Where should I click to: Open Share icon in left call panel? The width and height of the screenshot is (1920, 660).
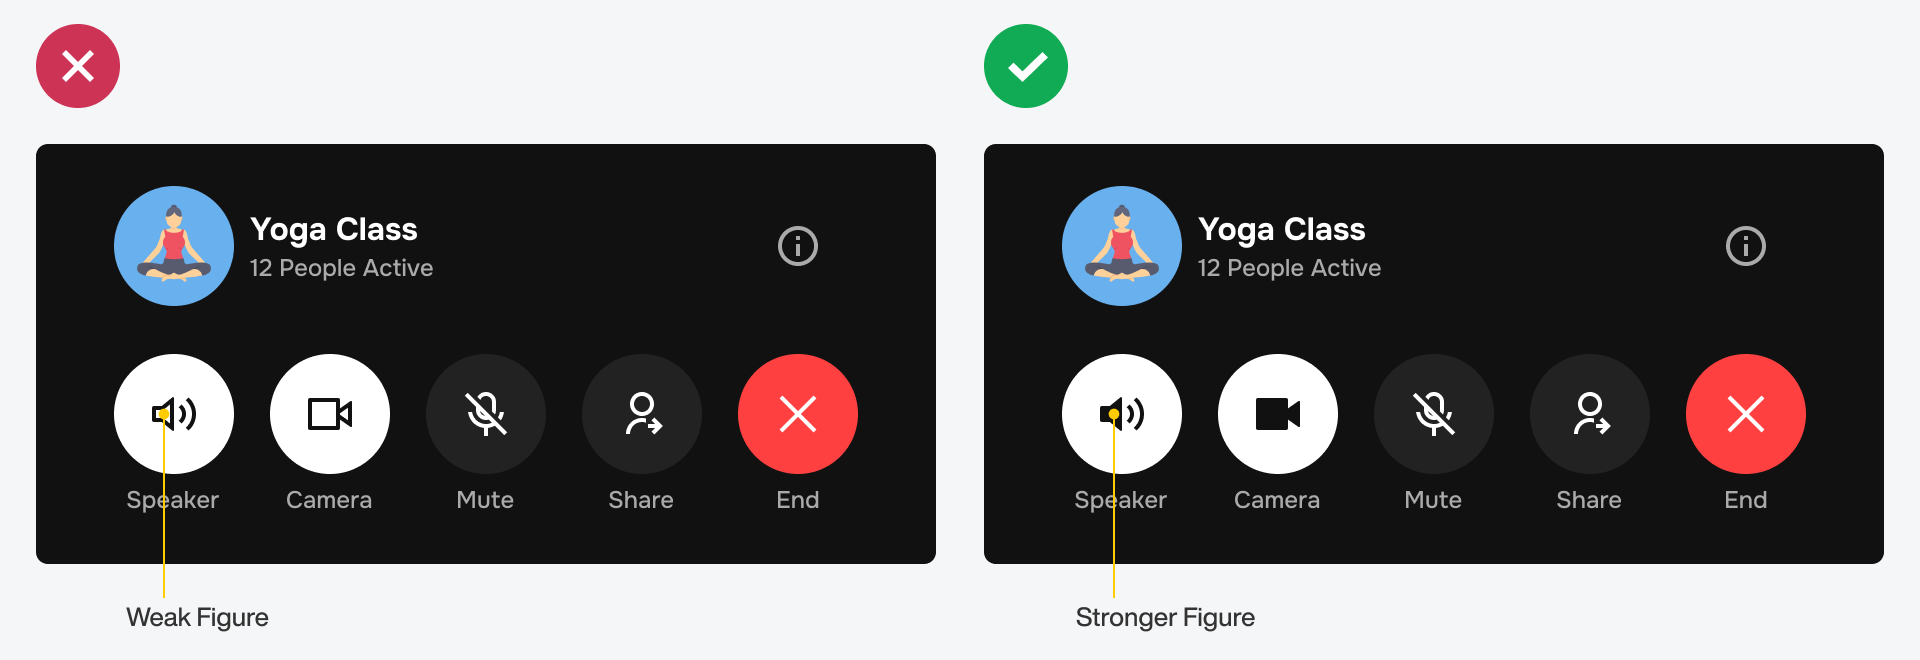pyautogui.click(x=642, y=414)
